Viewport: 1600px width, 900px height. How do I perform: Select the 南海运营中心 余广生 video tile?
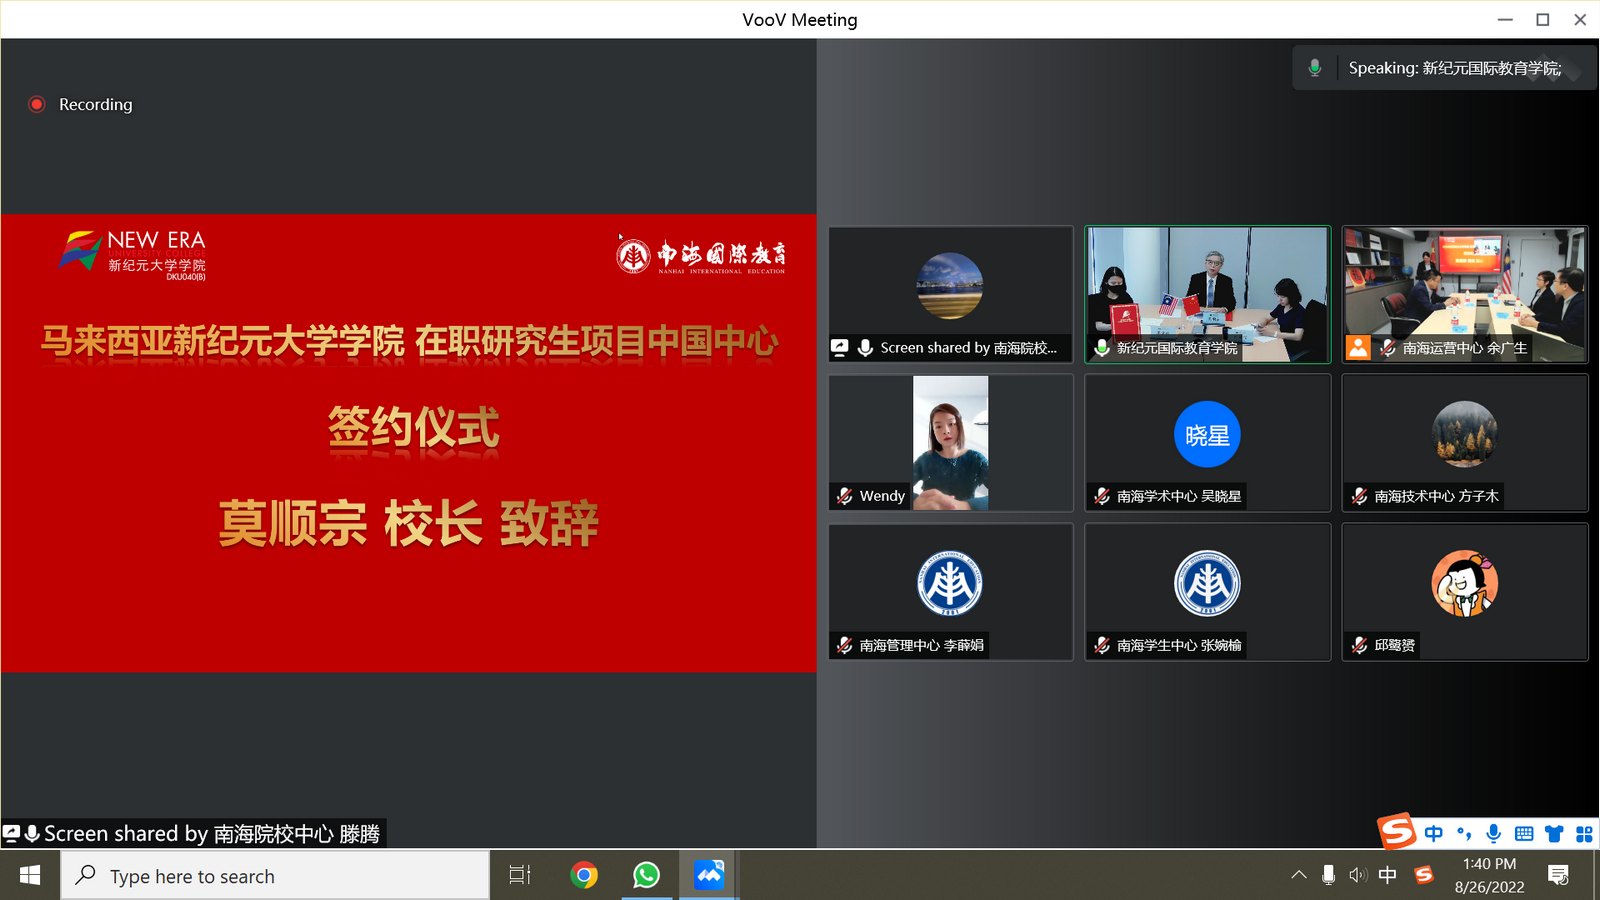(x=1465, y=294)
